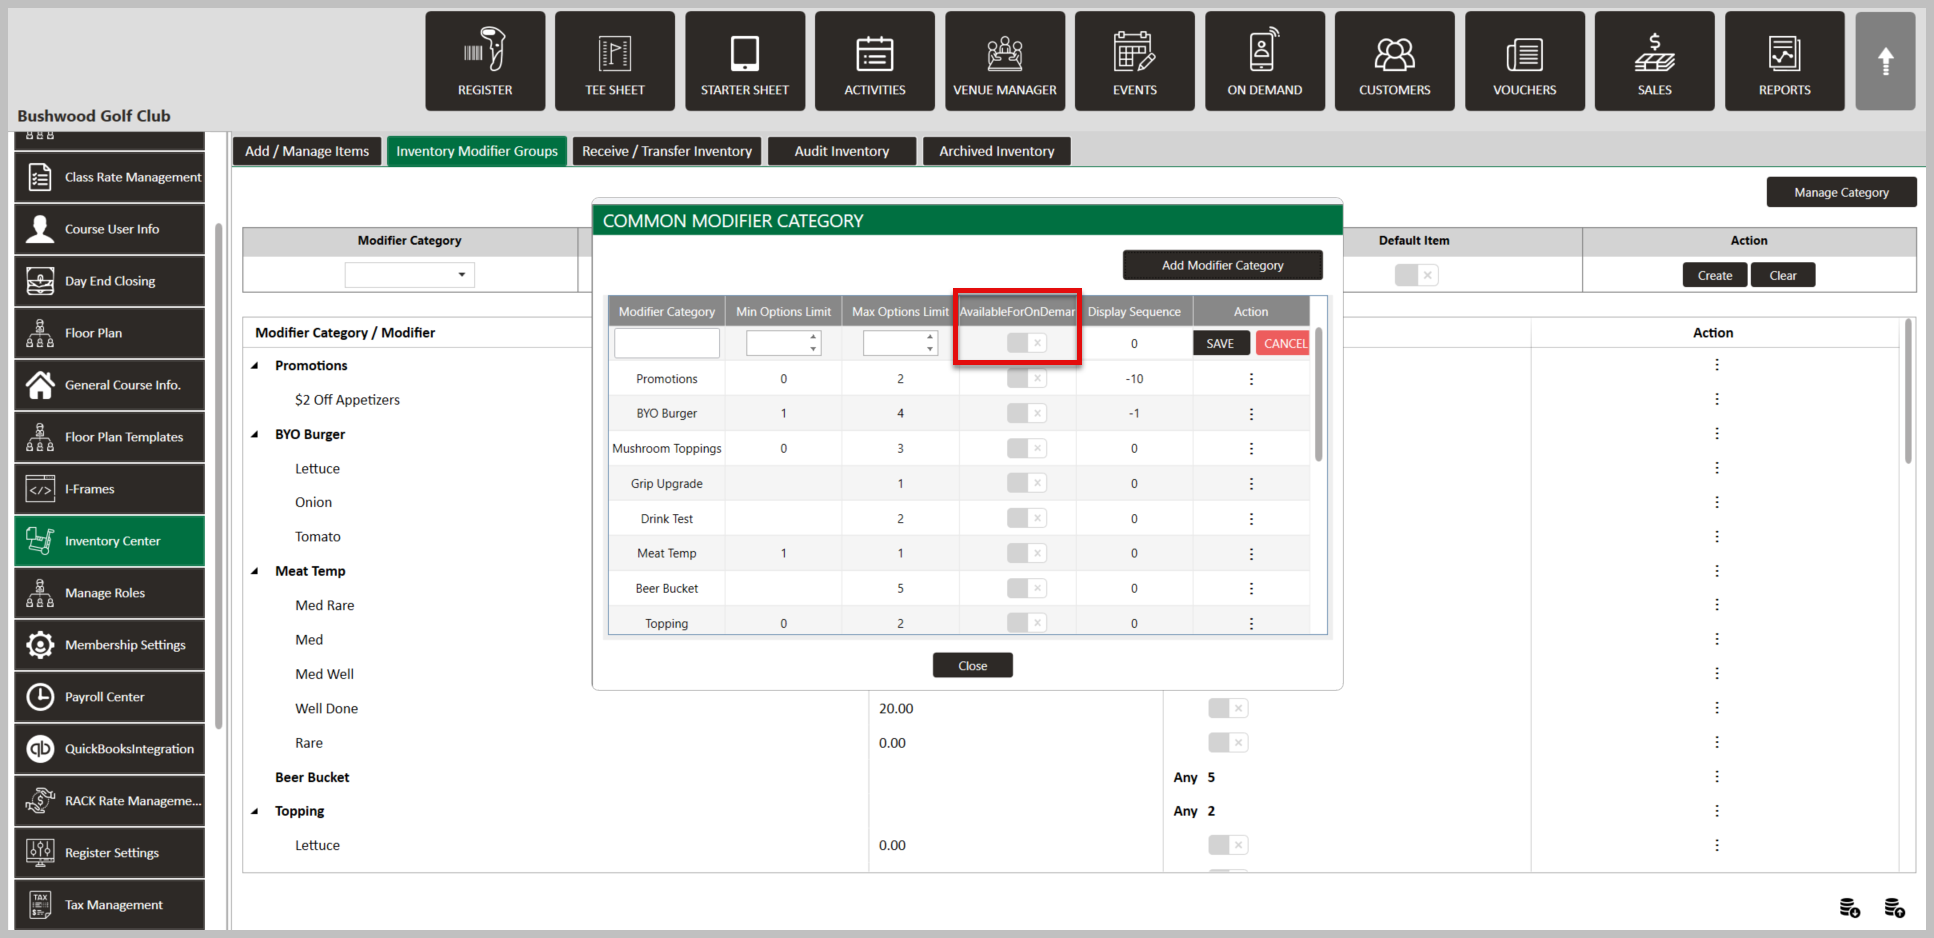The height and width of the screenshot is (938, 1934).
Task: Switch to Add / Manage Items tab
Action: [x=307, y=151]
